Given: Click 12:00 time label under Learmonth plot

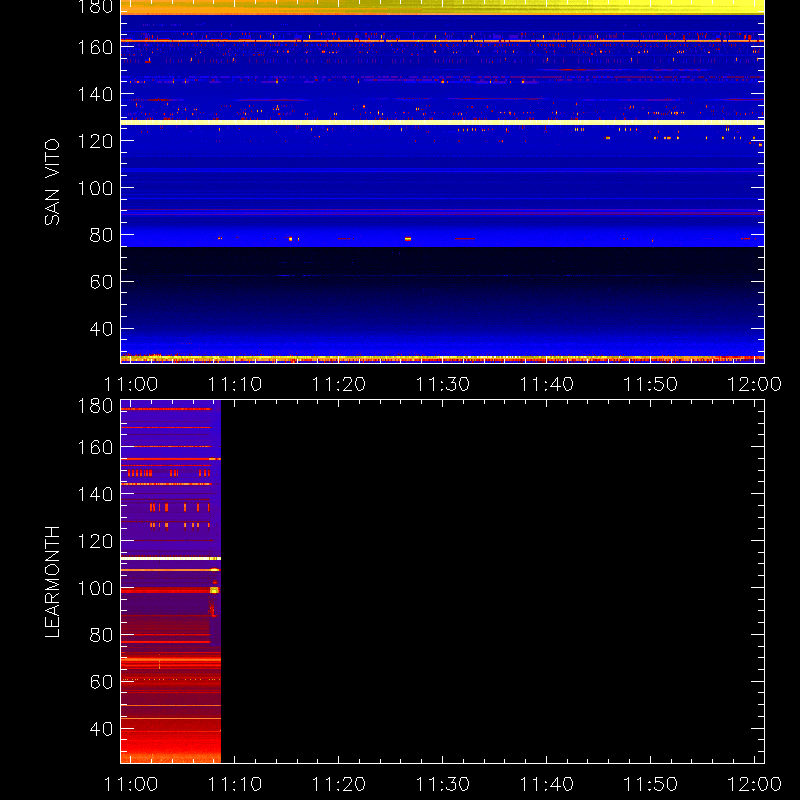Looking at the screenshot, I should coord(754,784).
